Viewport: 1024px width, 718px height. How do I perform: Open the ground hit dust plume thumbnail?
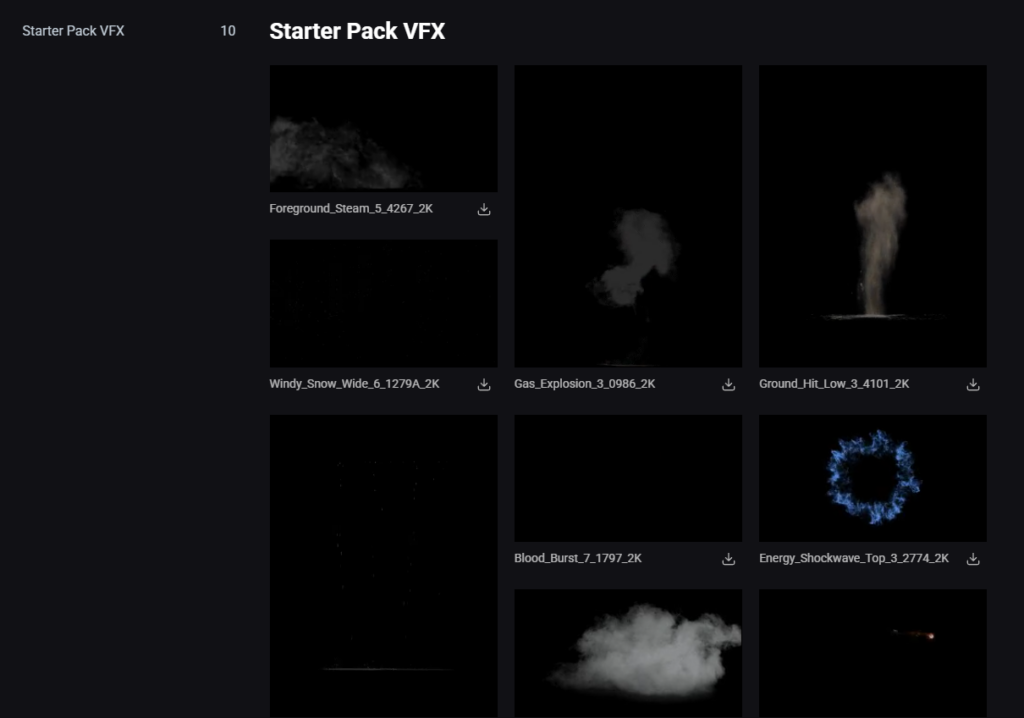(x=872, y=216)
